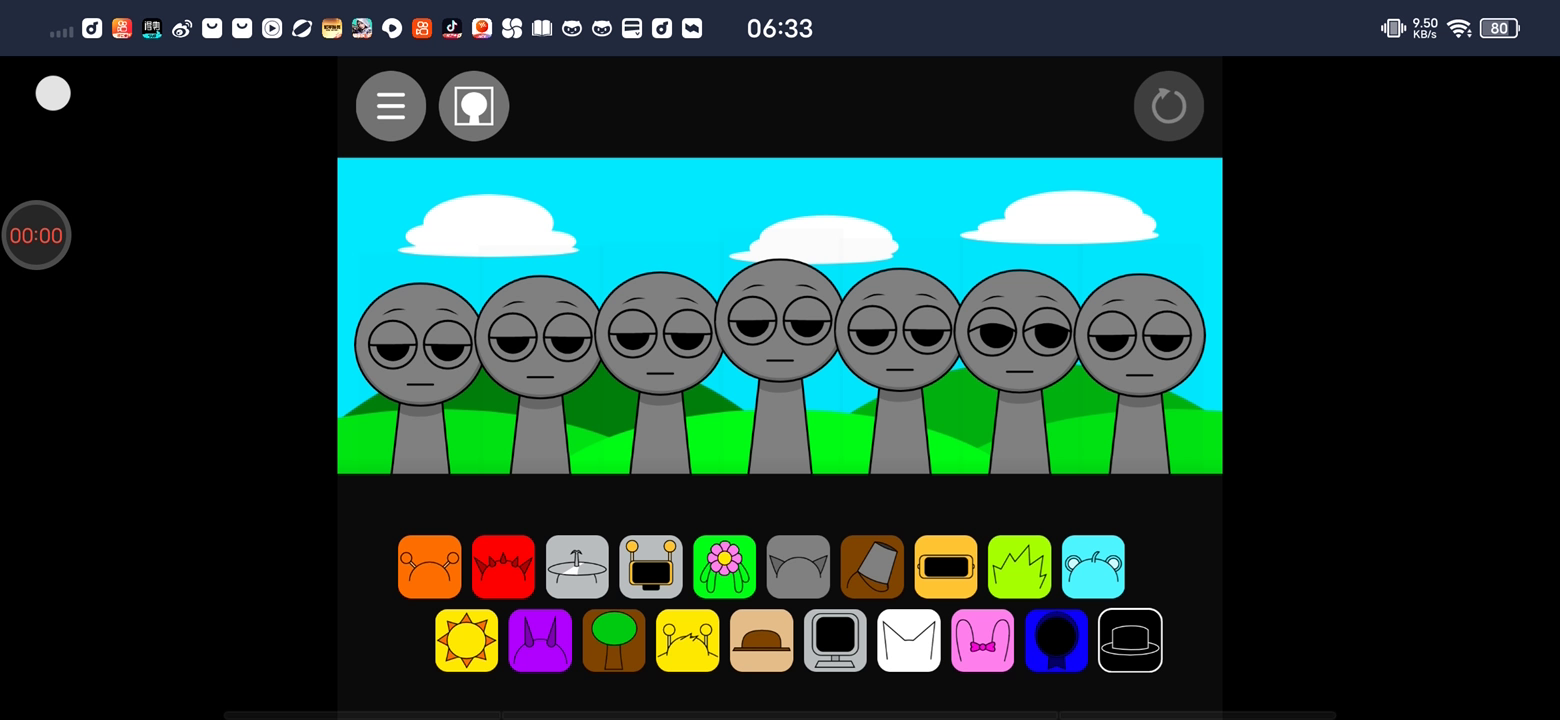
Task: Select the green icon with pink flower
Action: coord(724,567)
